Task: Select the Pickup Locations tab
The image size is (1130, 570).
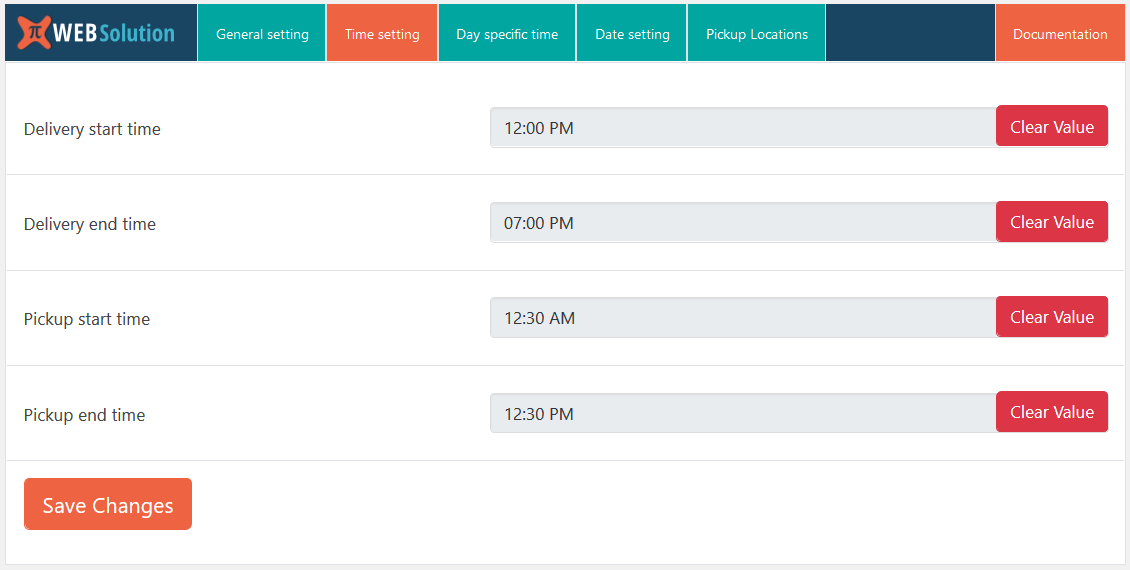Action: click(757, 34)
